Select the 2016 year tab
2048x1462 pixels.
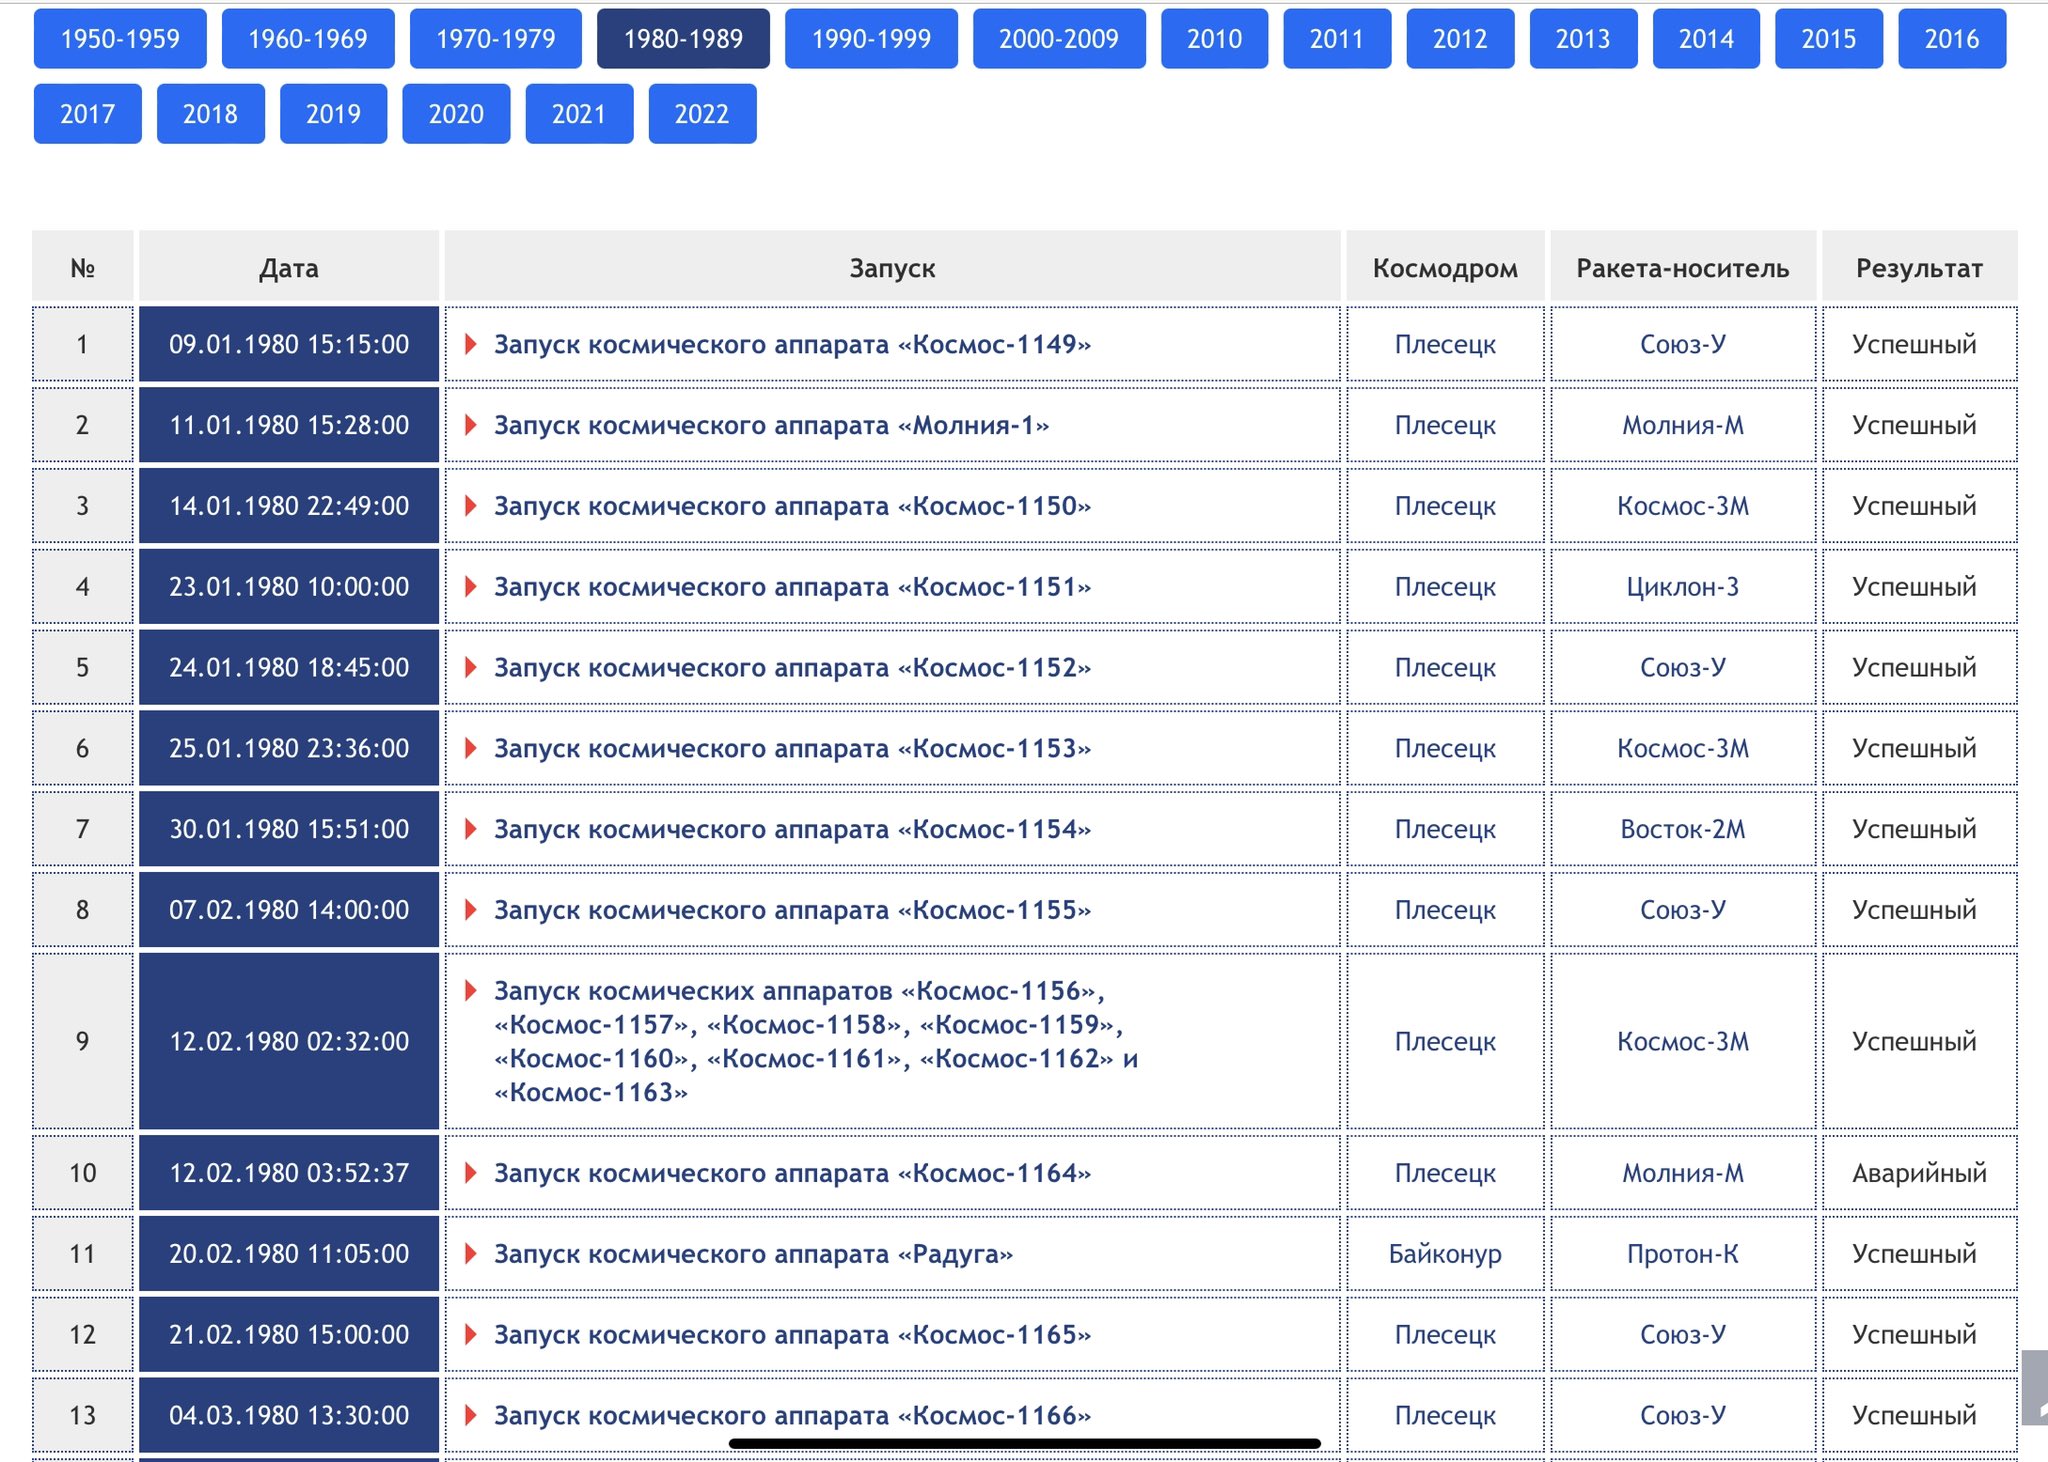pos(1951,39)
